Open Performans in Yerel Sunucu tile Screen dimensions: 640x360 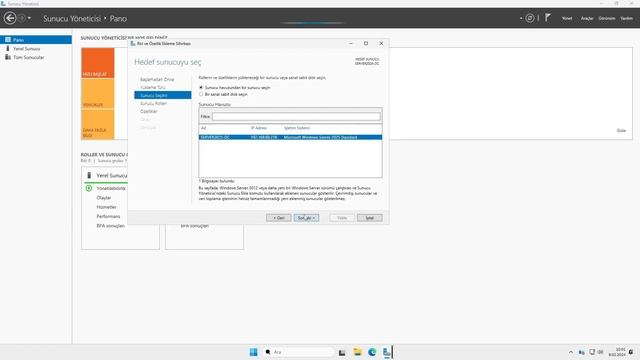pos(108,217)
